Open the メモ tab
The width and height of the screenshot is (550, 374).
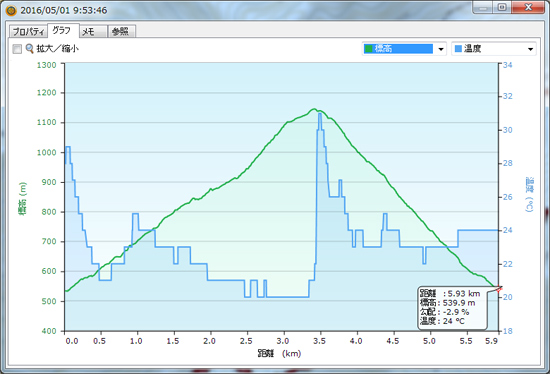click(x=93, y=32)
